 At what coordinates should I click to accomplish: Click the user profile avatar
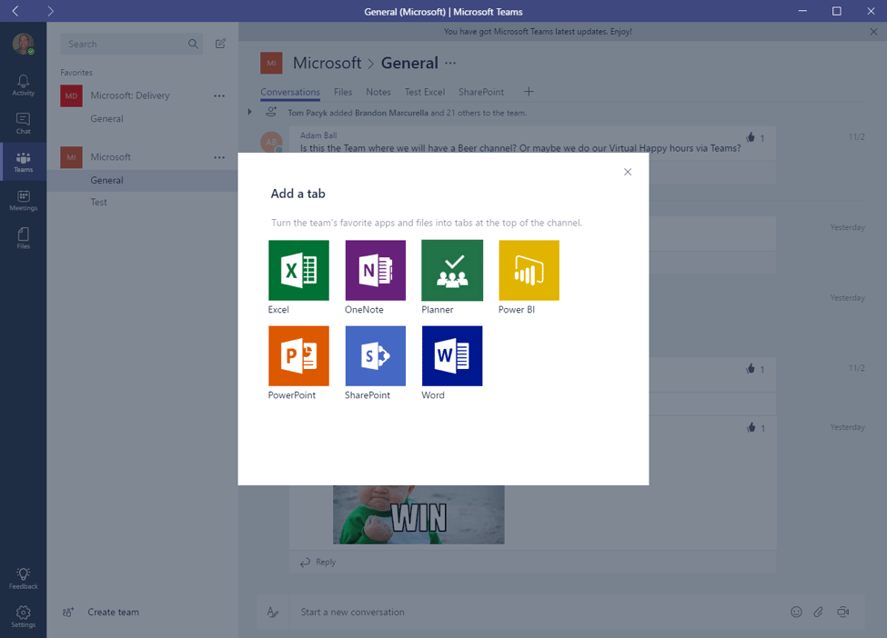[x=23, y=44]
